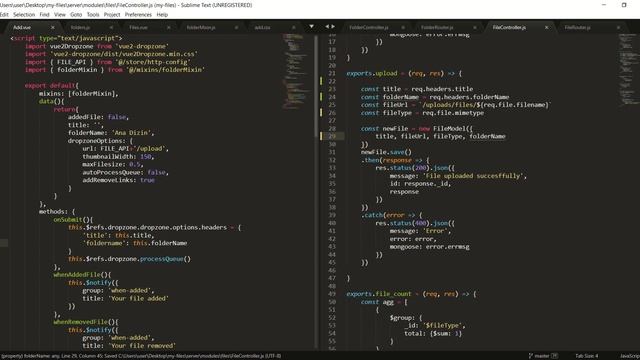Click 'mongoose: error.errmsg' on line 43
Screen dimensions: 640x360
(x=429, y=247)
